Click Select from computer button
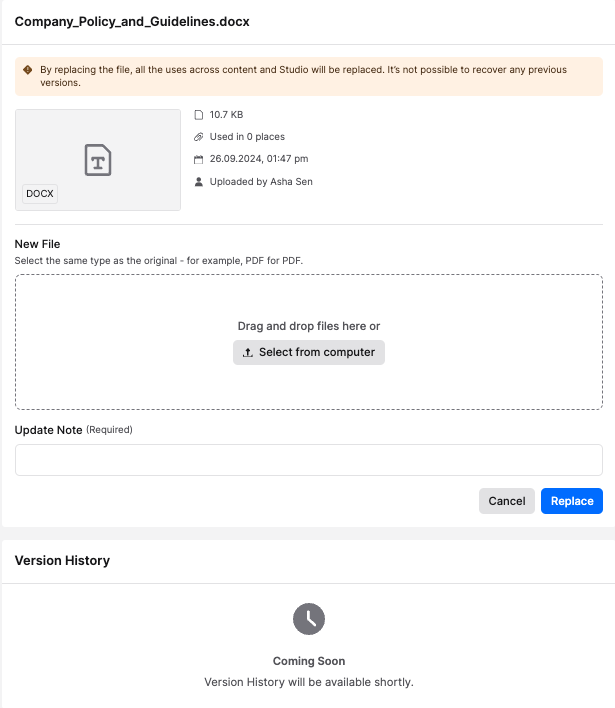615x708 pixels. click(309, 352)
